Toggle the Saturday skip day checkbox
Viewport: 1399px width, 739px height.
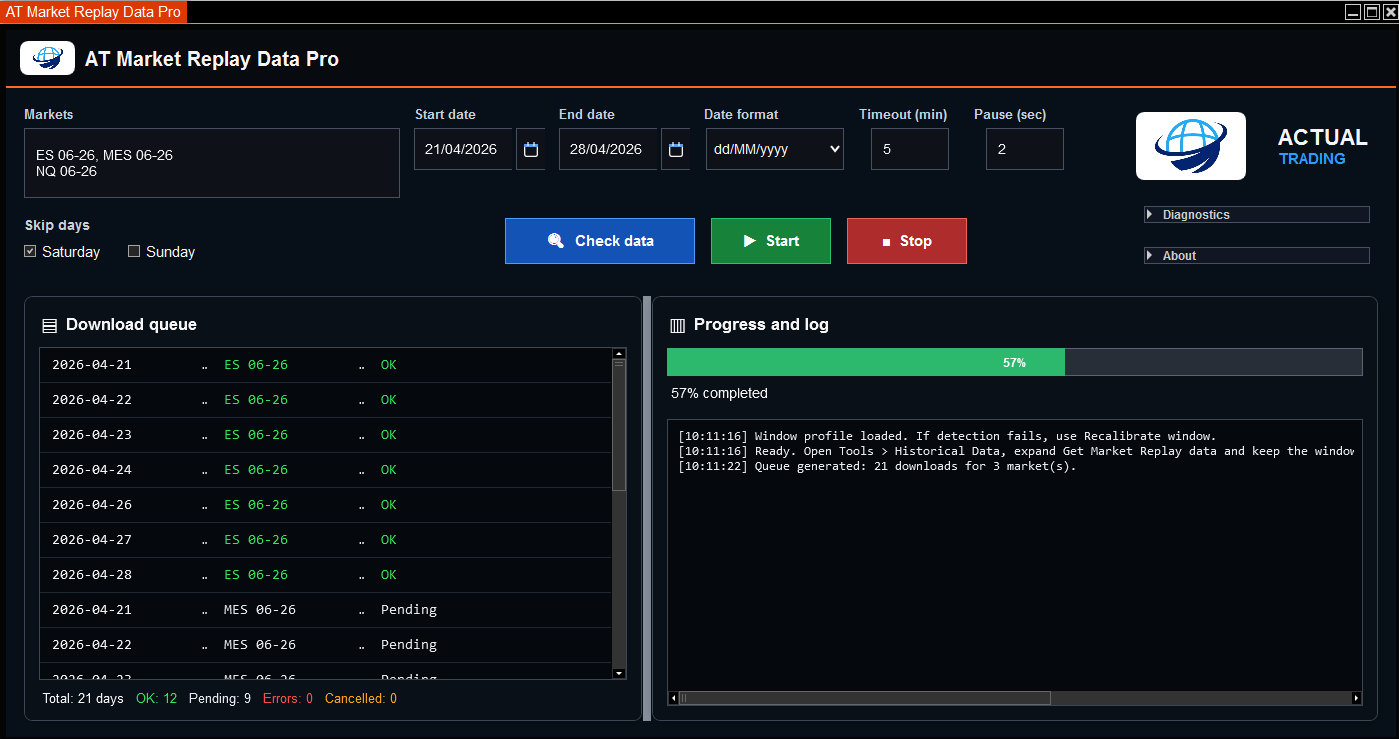[x=31, y=251]
